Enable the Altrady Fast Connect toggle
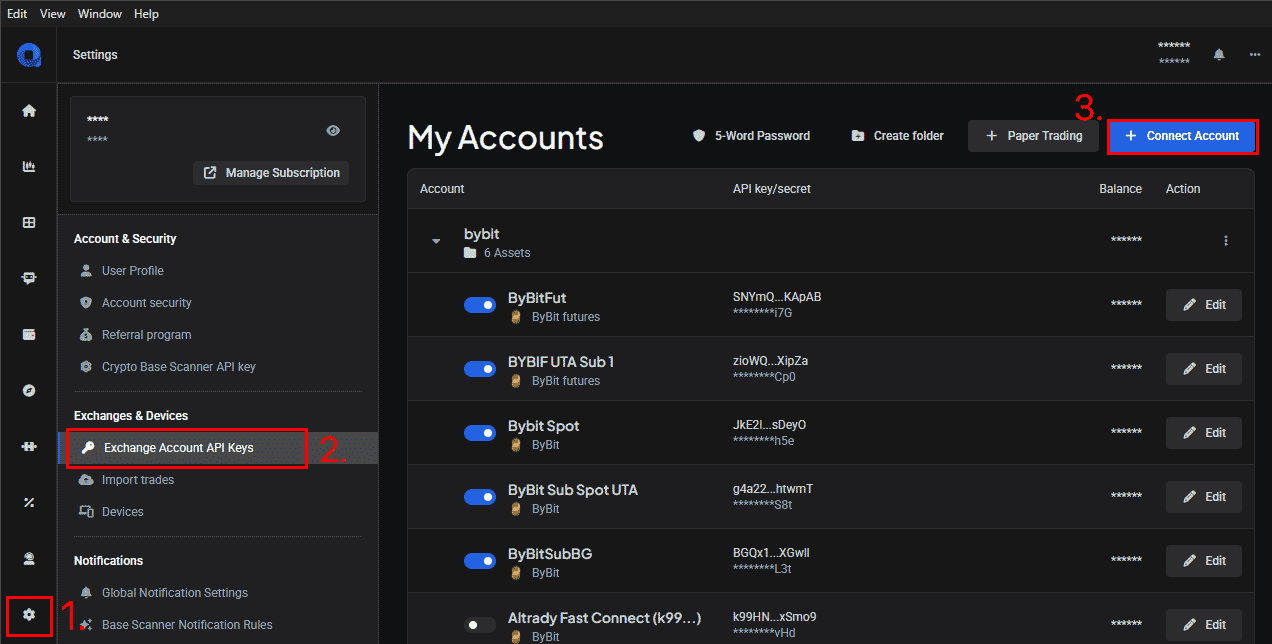This screenshot has width=1272, height=644. click(x=480, y=626)
